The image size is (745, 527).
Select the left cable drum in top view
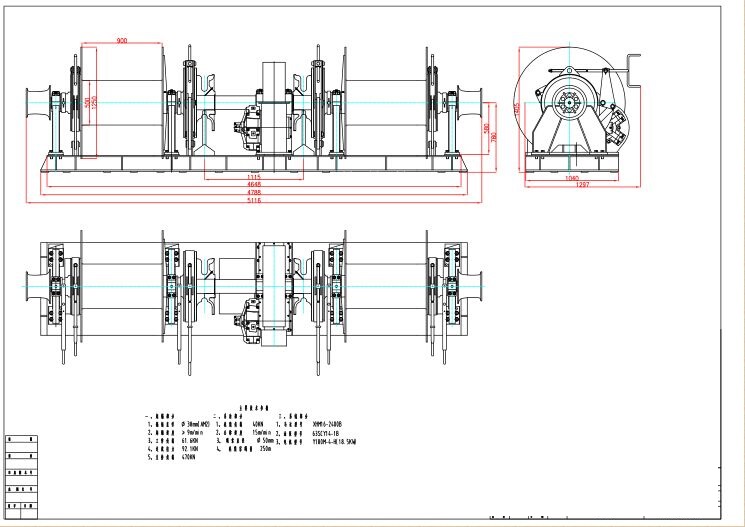(x=120, y=290)
